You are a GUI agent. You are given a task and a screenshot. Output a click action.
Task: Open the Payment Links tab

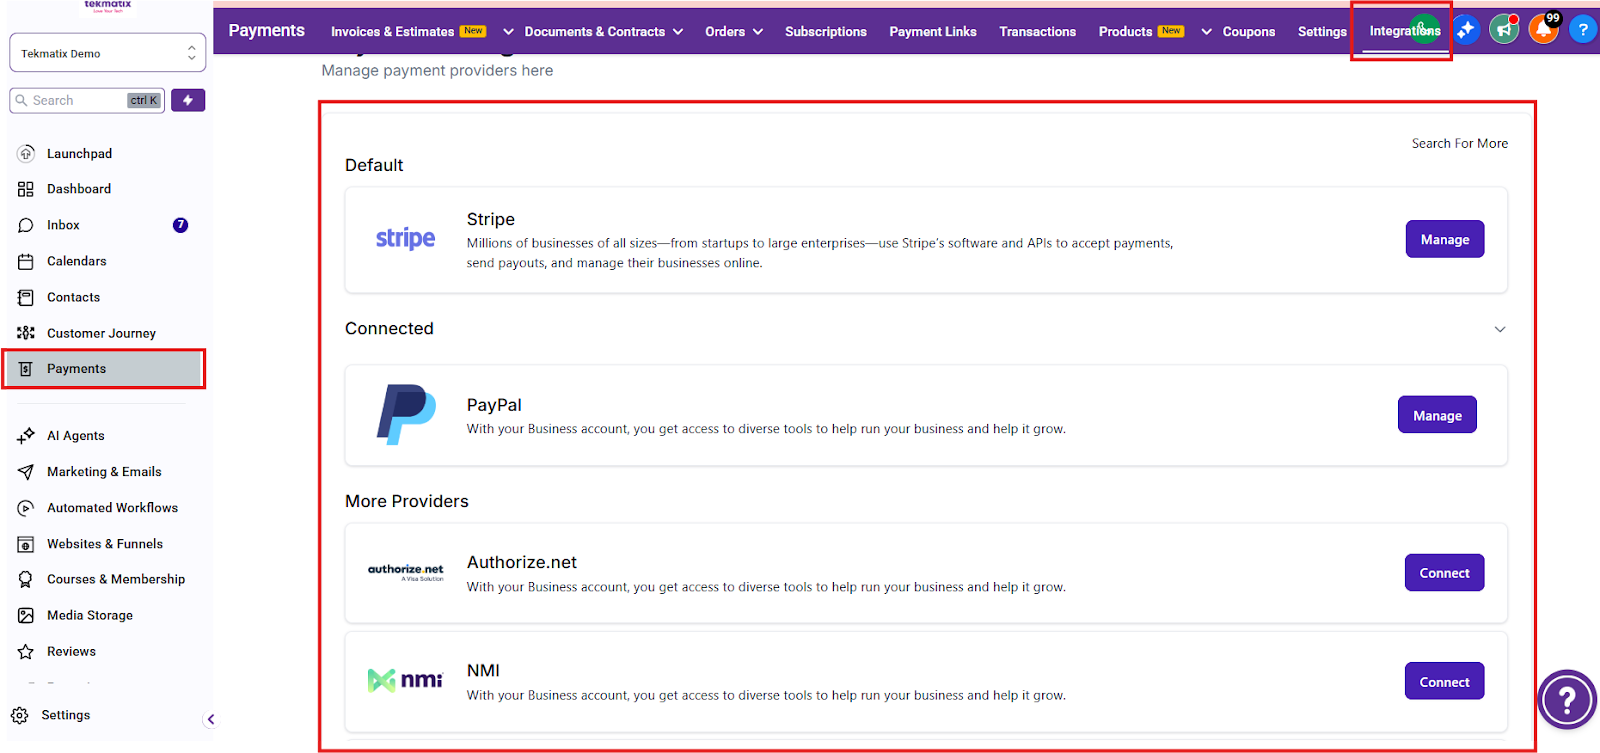932,32
